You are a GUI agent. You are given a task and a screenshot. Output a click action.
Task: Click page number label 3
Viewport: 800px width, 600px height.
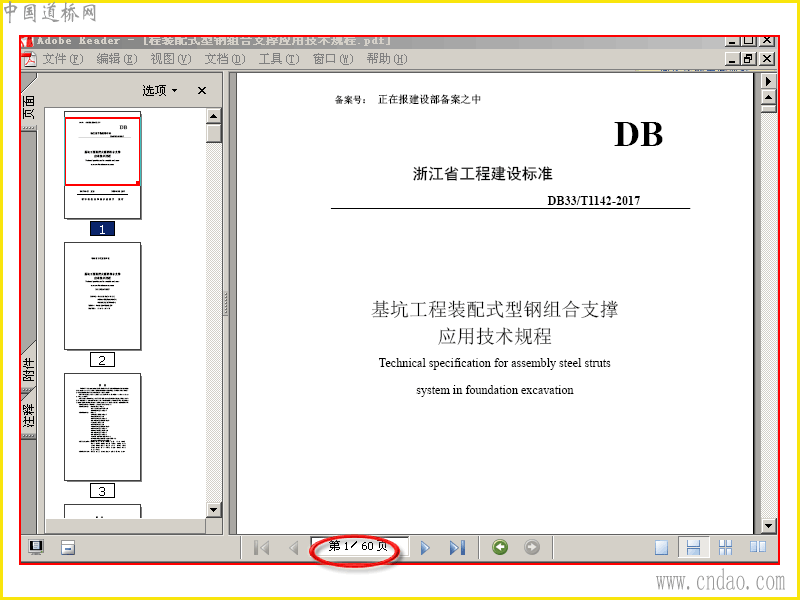[102, 491]
